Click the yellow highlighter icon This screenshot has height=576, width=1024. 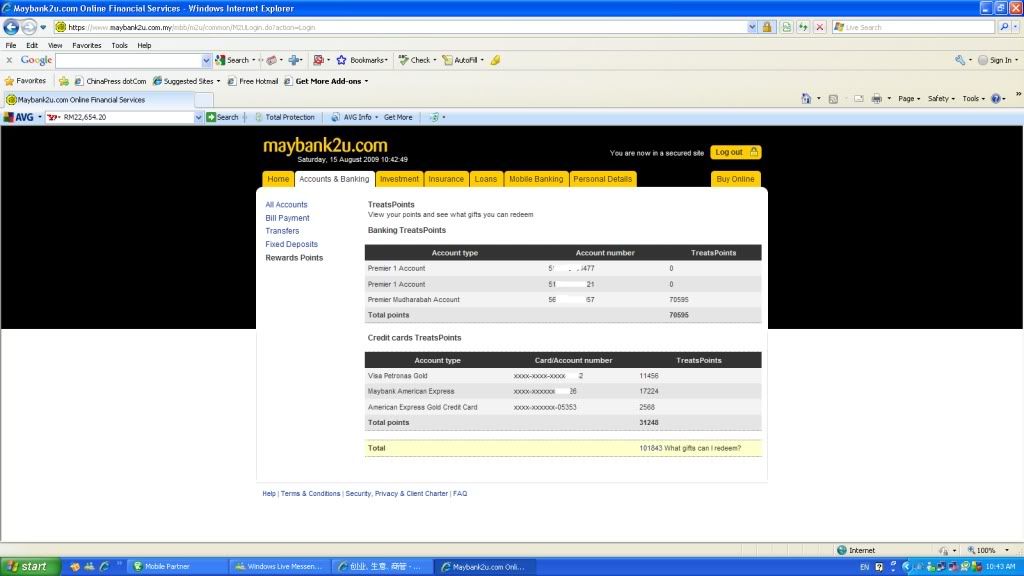click(x=495, y=60)
